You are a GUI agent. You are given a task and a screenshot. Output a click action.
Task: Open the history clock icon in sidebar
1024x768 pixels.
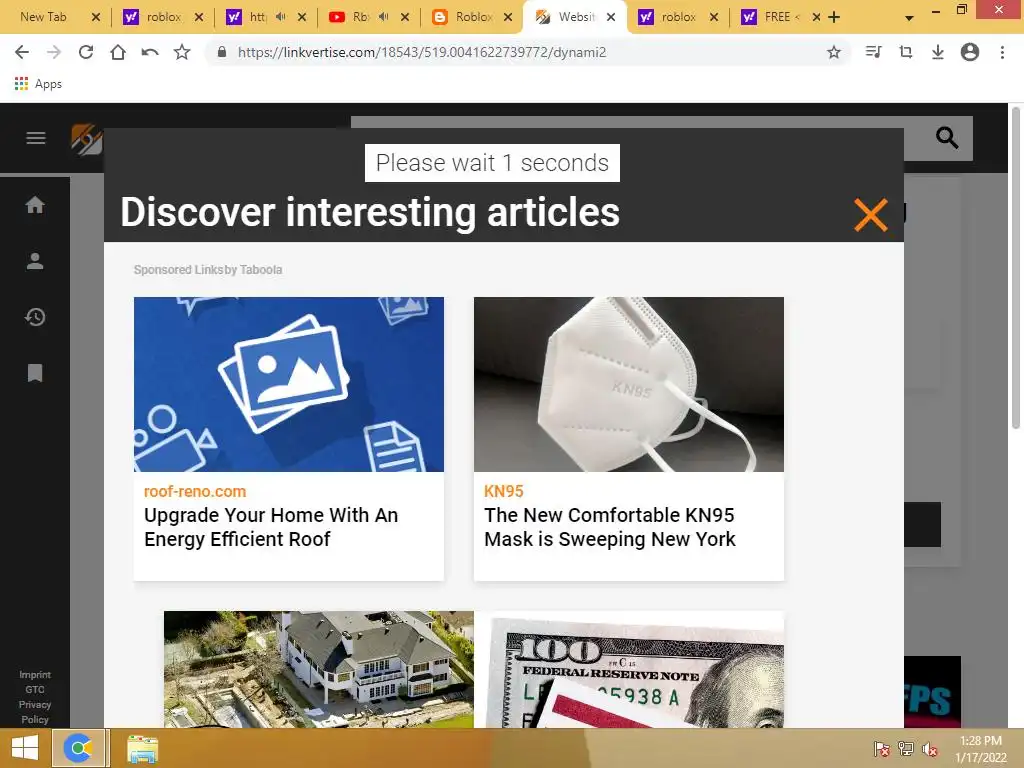[x=35, y=317]
